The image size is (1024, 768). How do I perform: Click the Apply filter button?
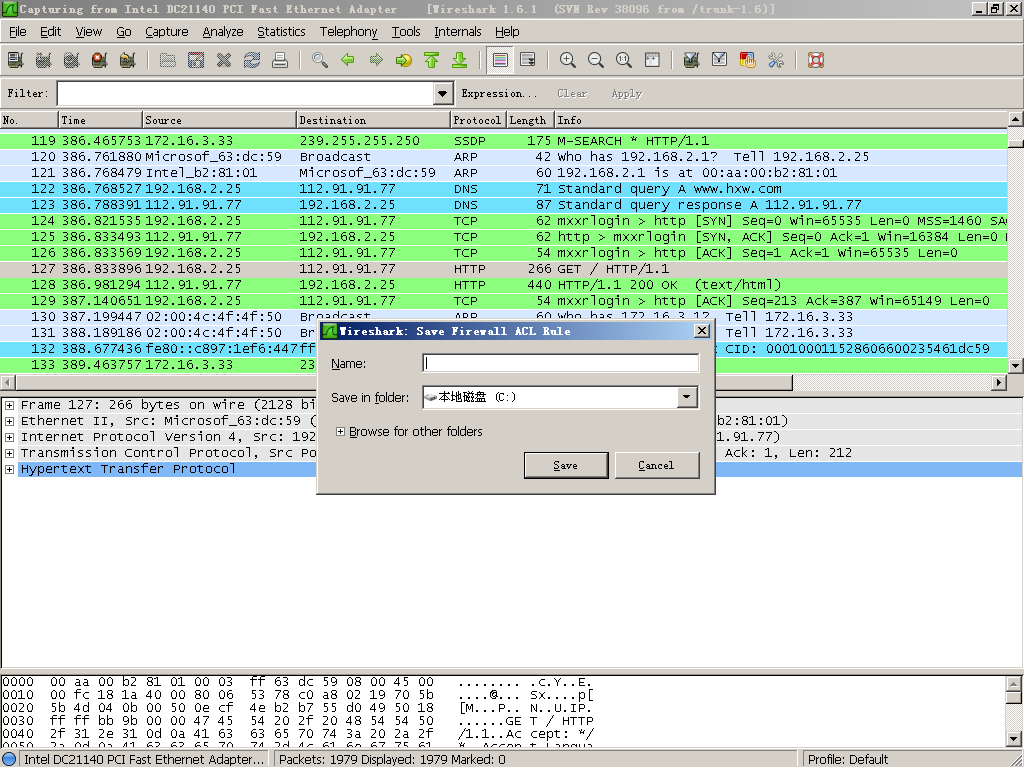point(626,93)
